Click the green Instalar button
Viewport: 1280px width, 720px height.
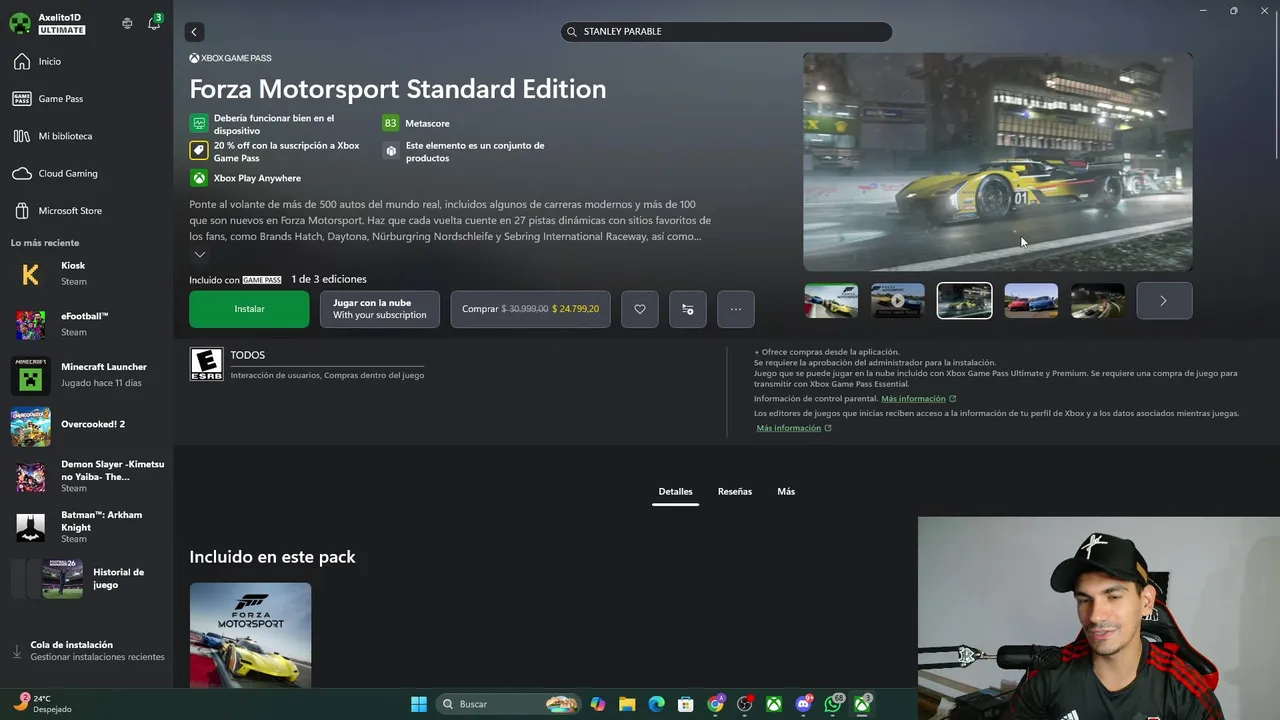(249, 309)
